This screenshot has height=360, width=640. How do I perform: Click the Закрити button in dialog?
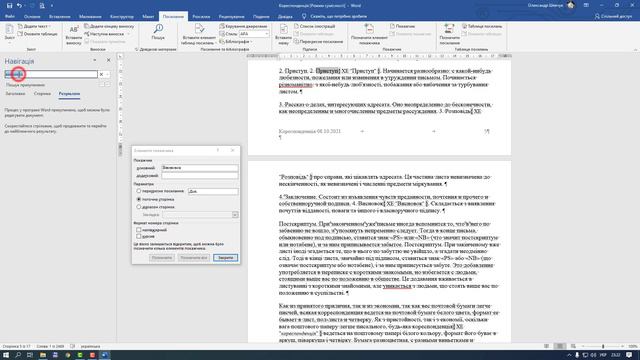(x=225, y=258)
